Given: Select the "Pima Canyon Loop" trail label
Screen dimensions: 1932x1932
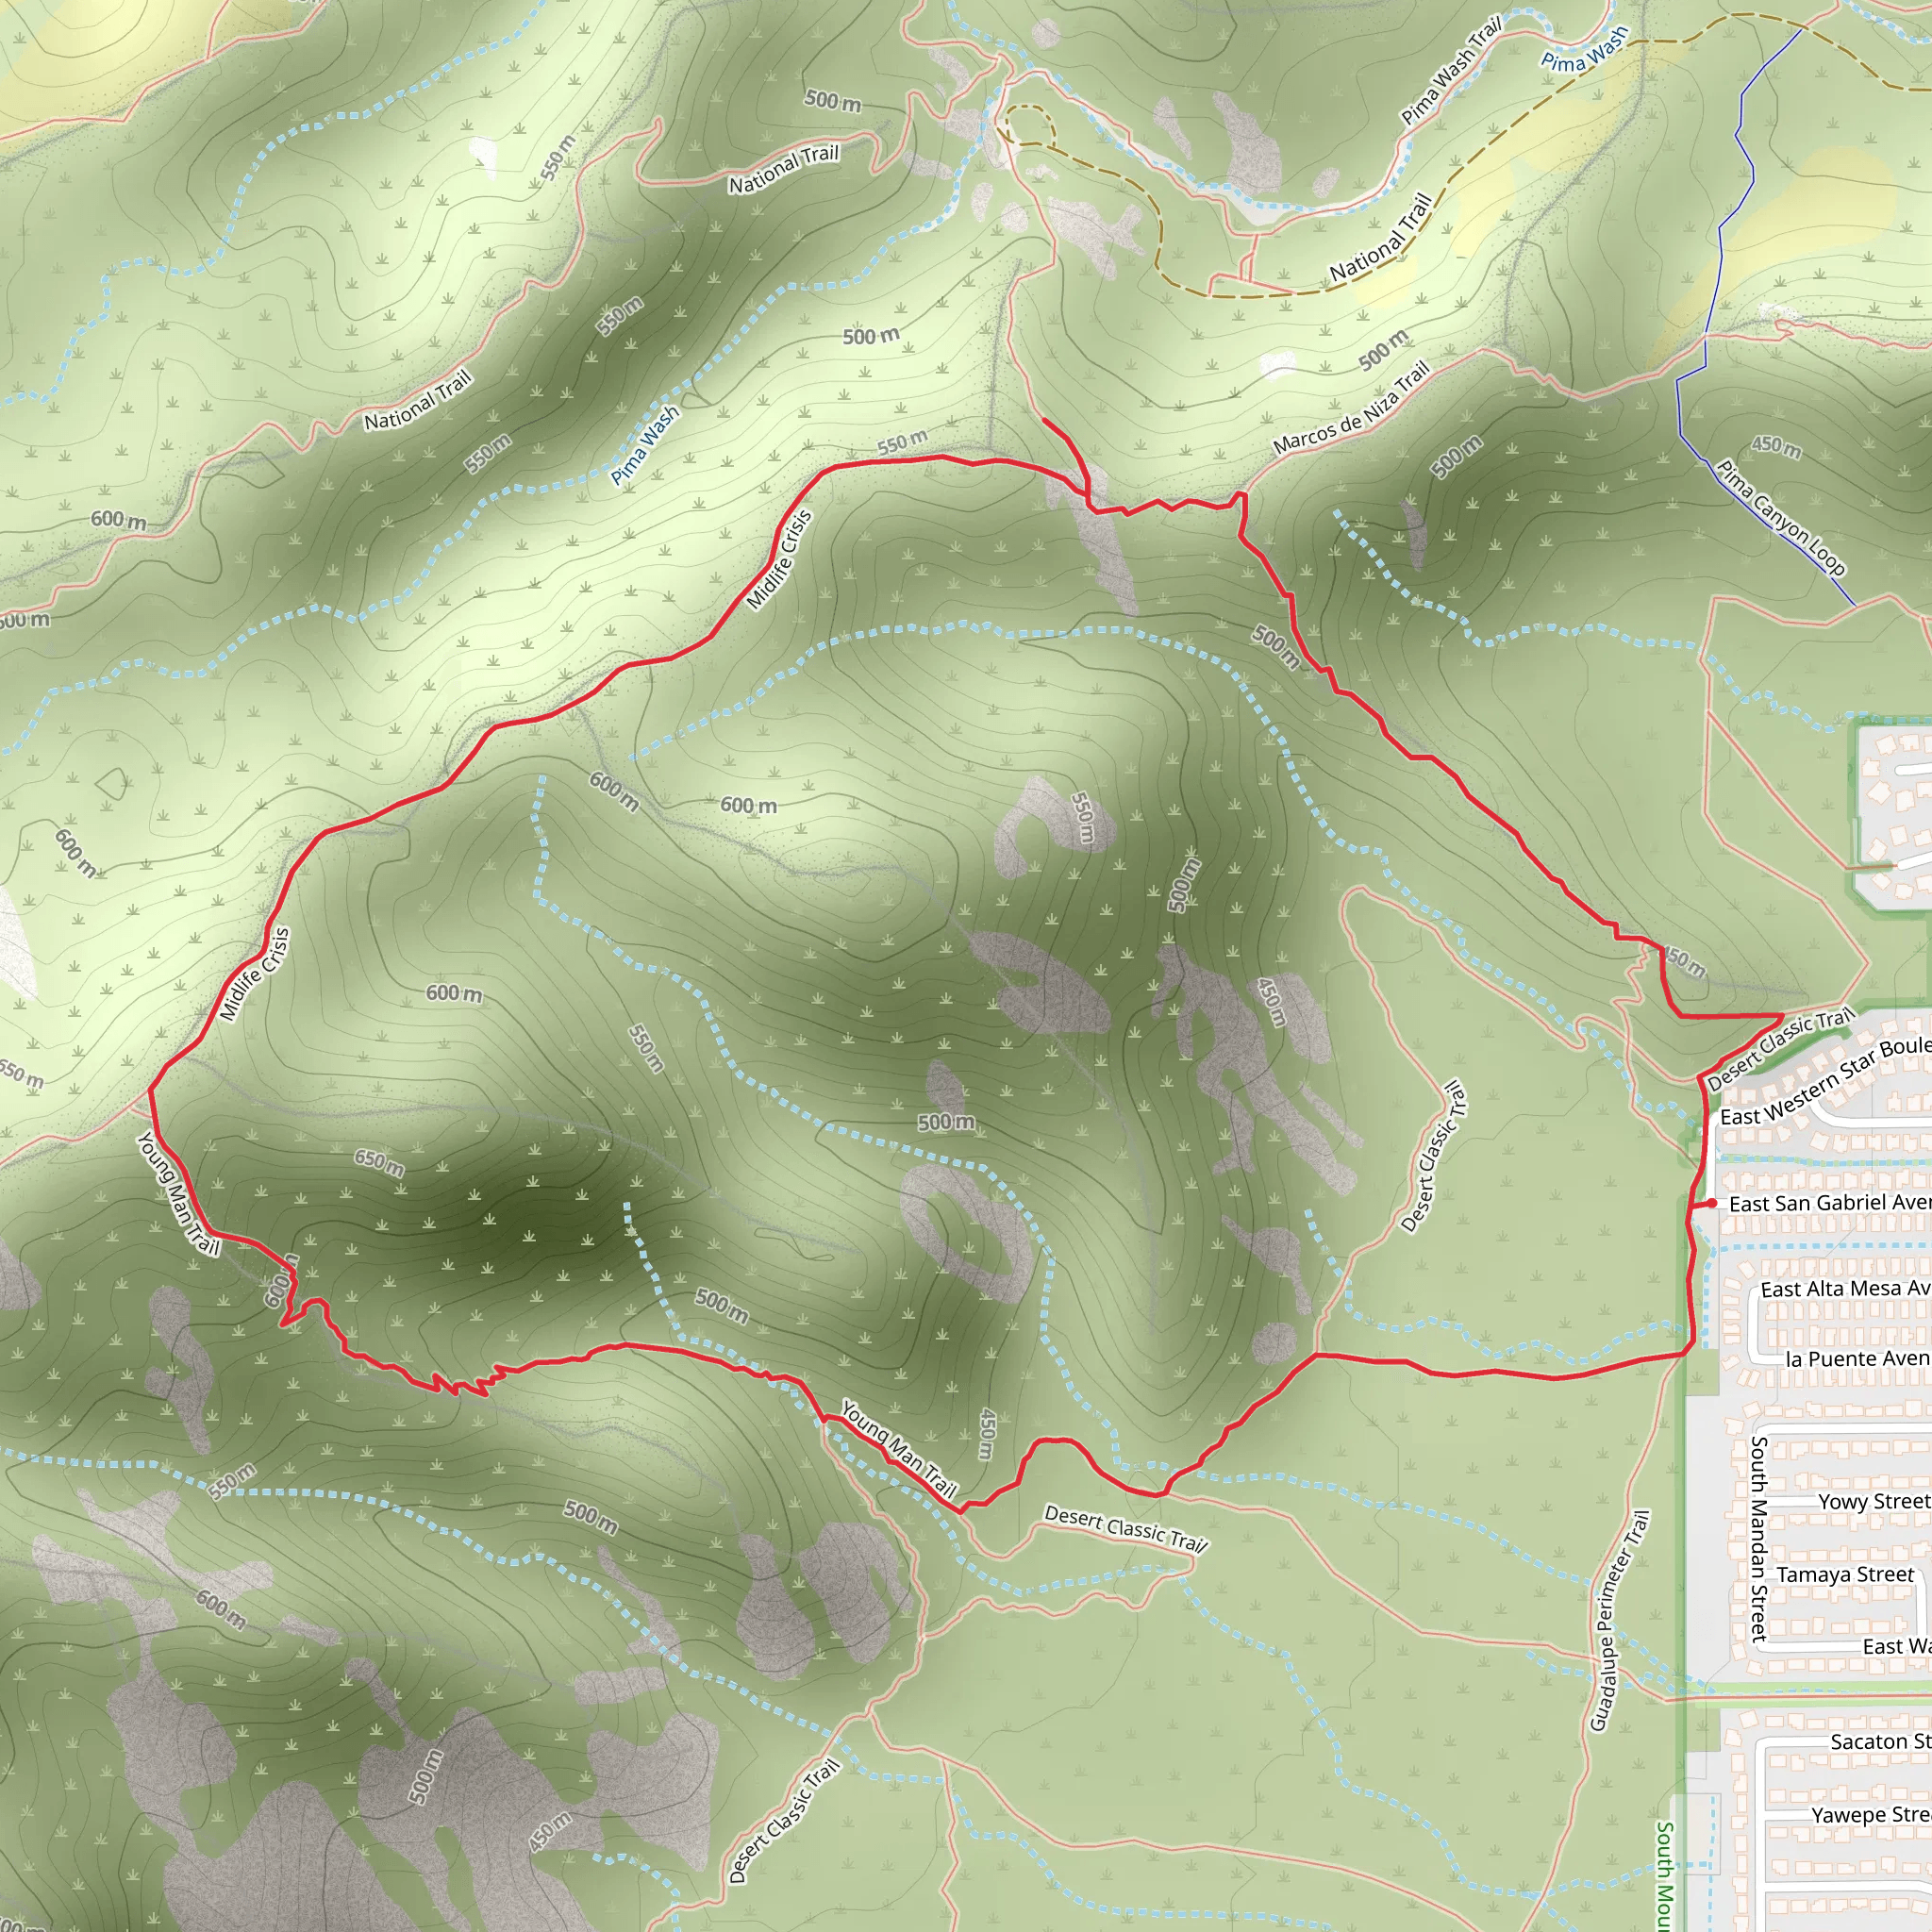Looking at the screenshot, I should (x=1781, y=517).
